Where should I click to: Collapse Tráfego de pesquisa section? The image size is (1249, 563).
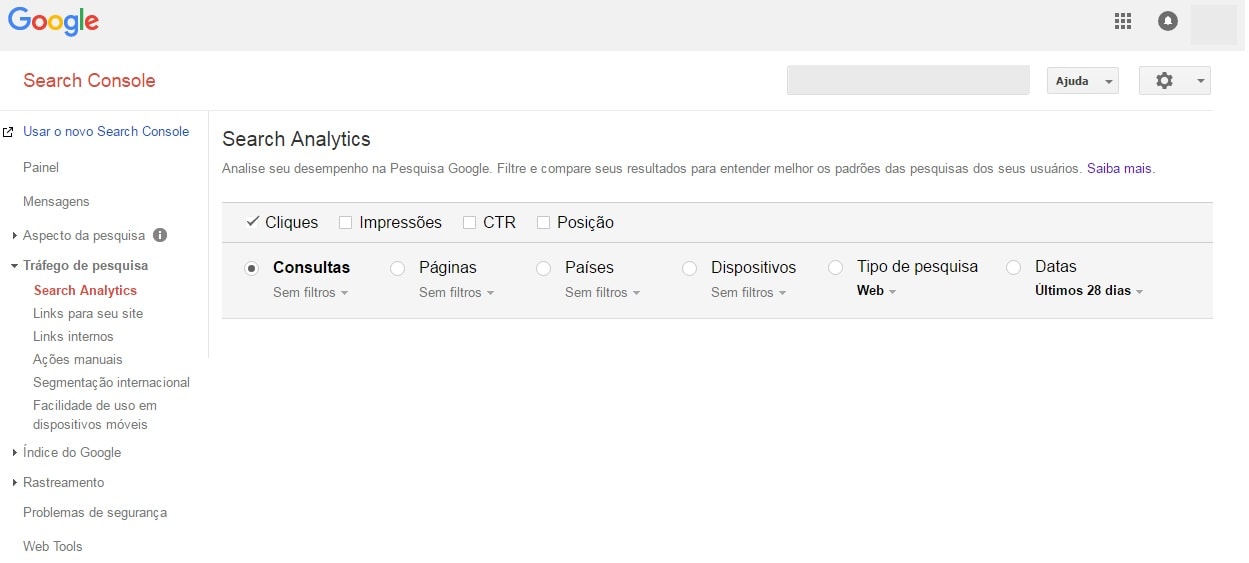[x=15, y=266]
